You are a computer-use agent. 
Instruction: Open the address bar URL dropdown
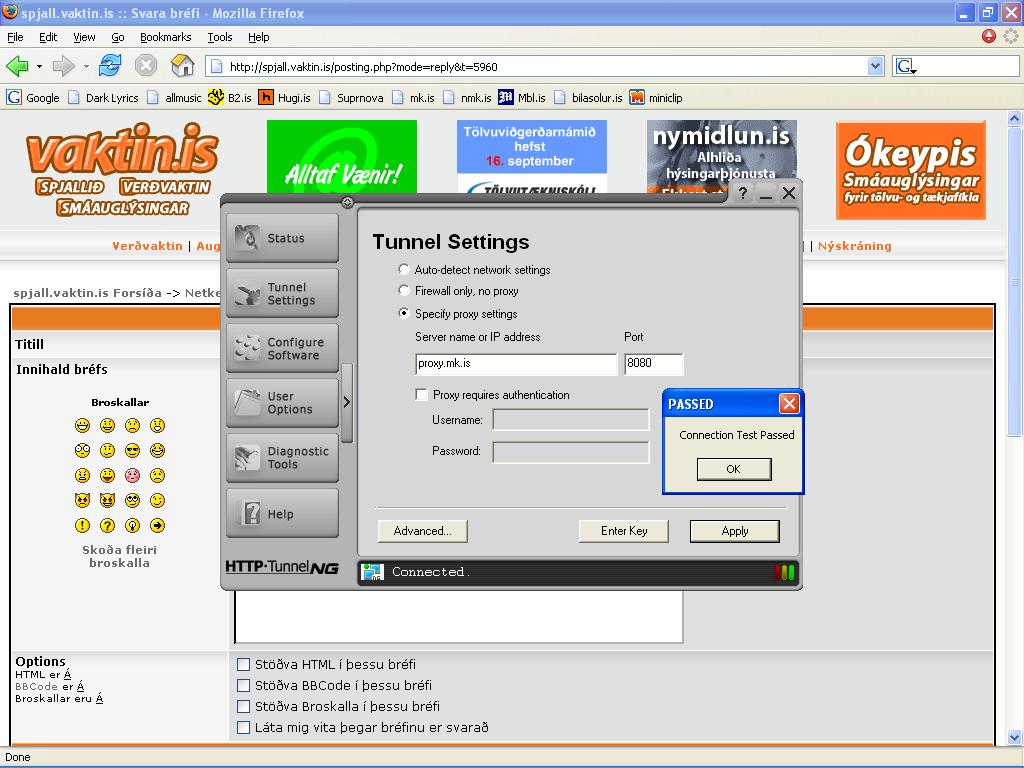click(876, 67)
